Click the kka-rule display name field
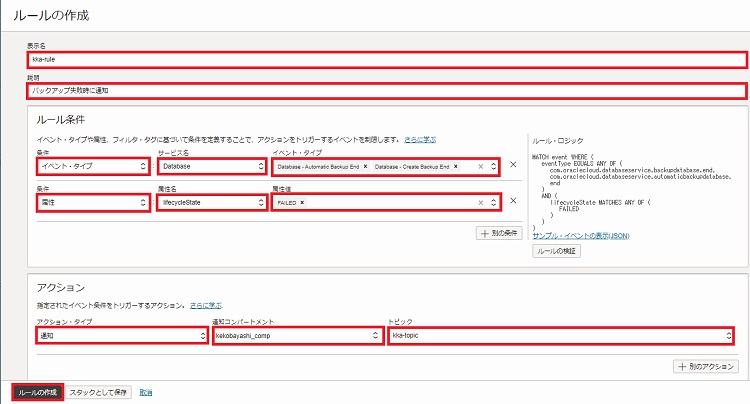The width and height of the screenshot is (750, 404). coord(388,60)
